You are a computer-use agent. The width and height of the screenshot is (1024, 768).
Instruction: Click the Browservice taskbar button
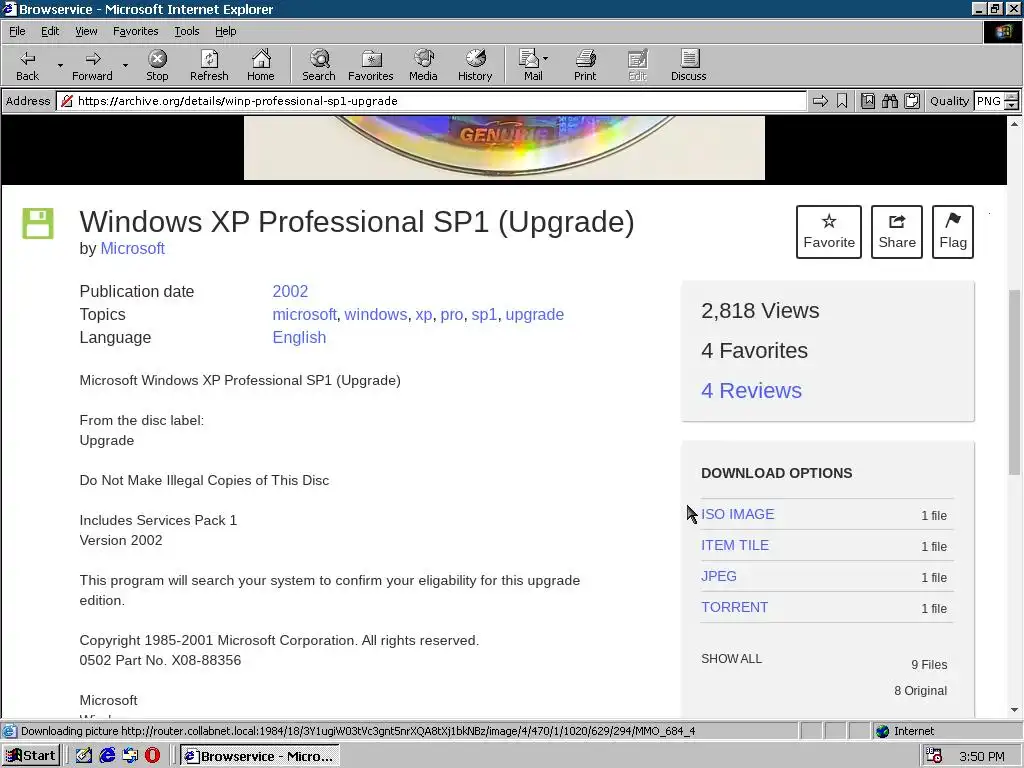coord(260,756)
